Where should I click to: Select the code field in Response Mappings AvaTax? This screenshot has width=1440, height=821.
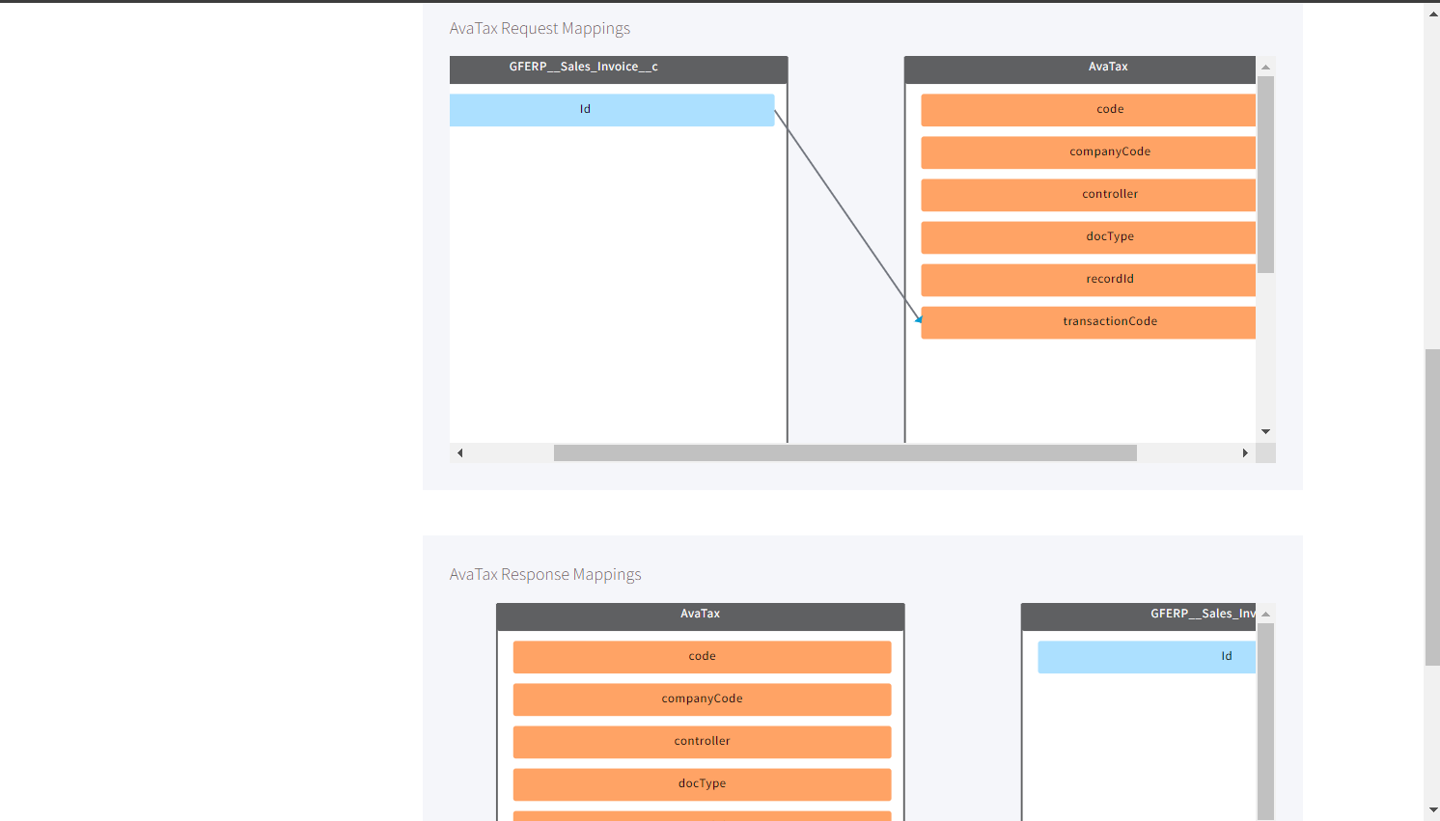click(702, 657)
